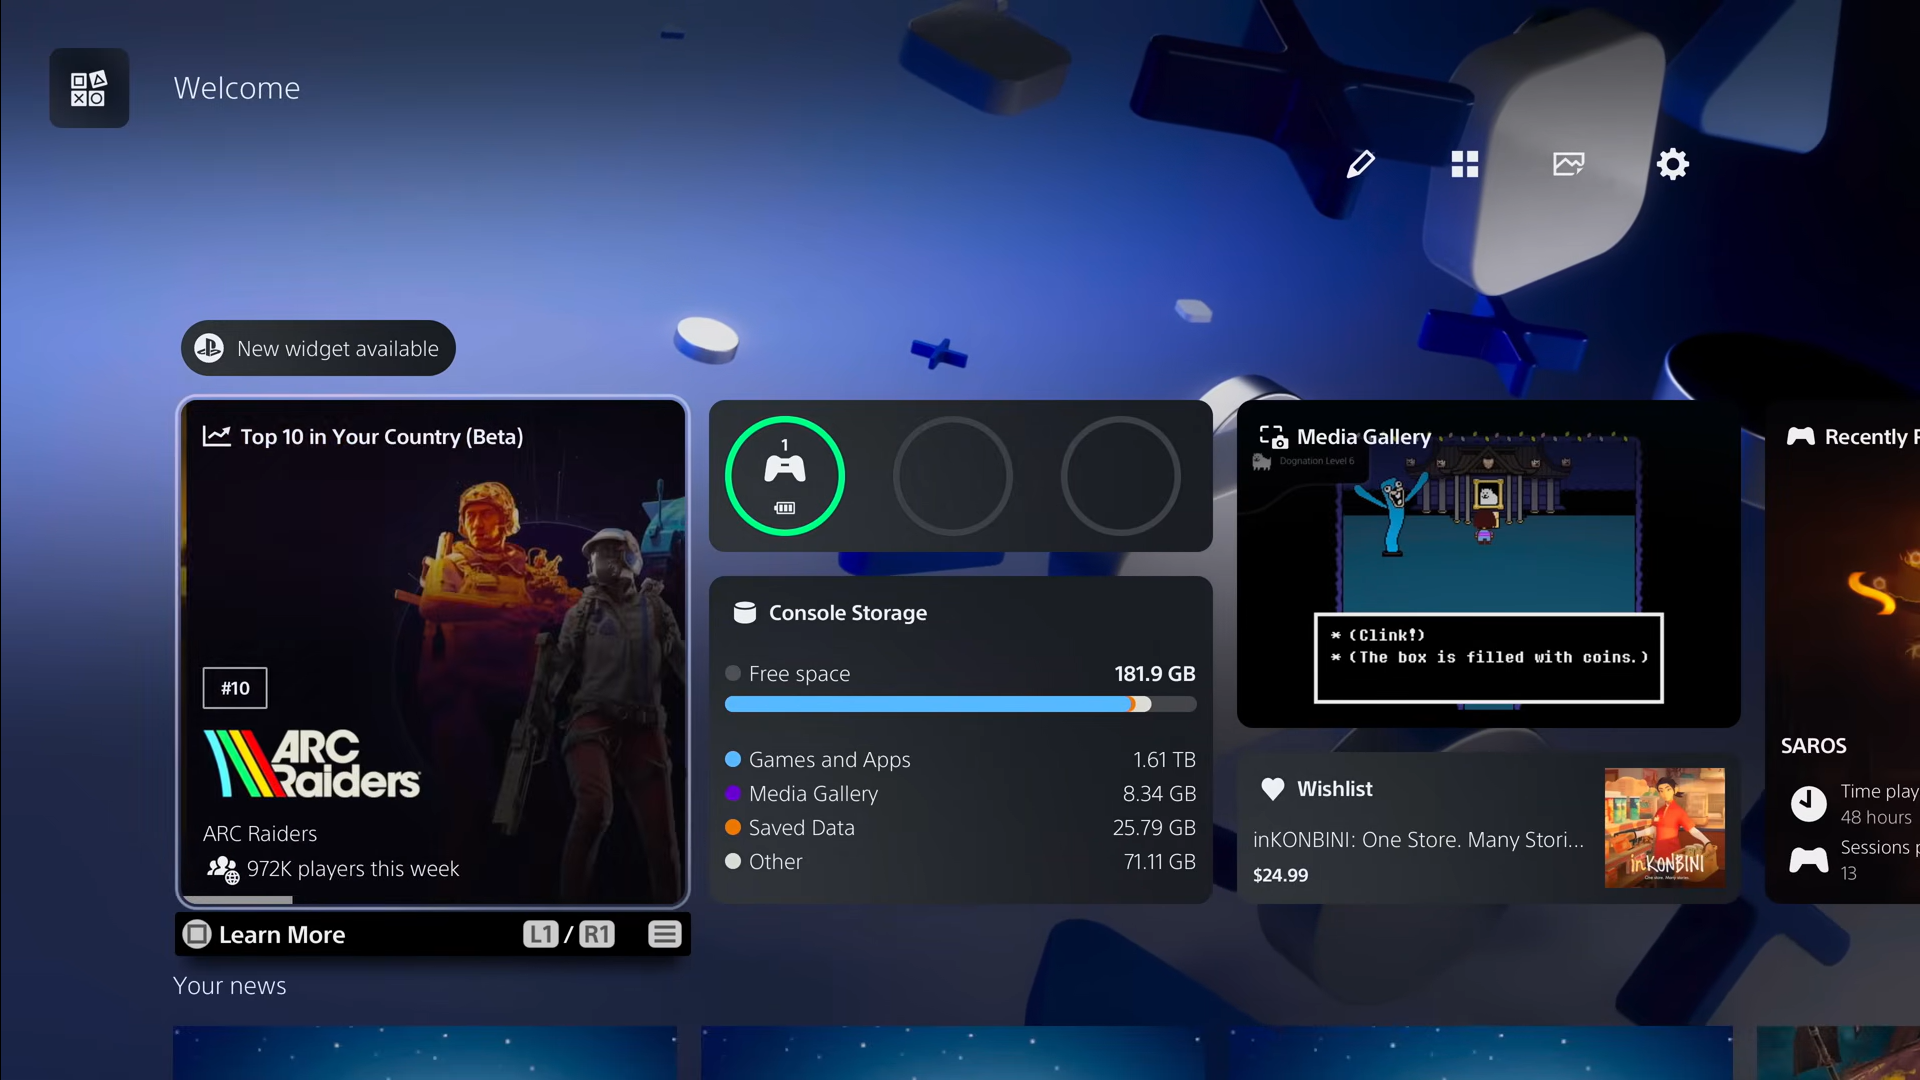Select the second empty controller slot circle
Screen dimensions: 1920x1080
click(x=953, y=476)
